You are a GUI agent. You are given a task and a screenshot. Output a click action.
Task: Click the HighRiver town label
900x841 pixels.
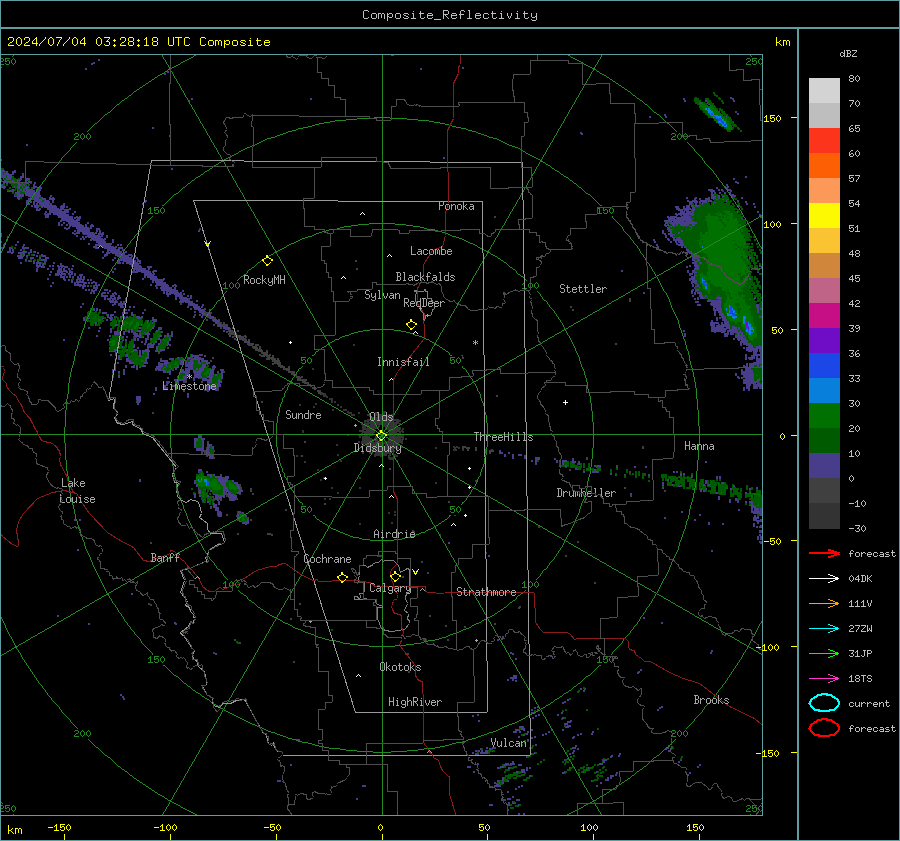[415, 702]
